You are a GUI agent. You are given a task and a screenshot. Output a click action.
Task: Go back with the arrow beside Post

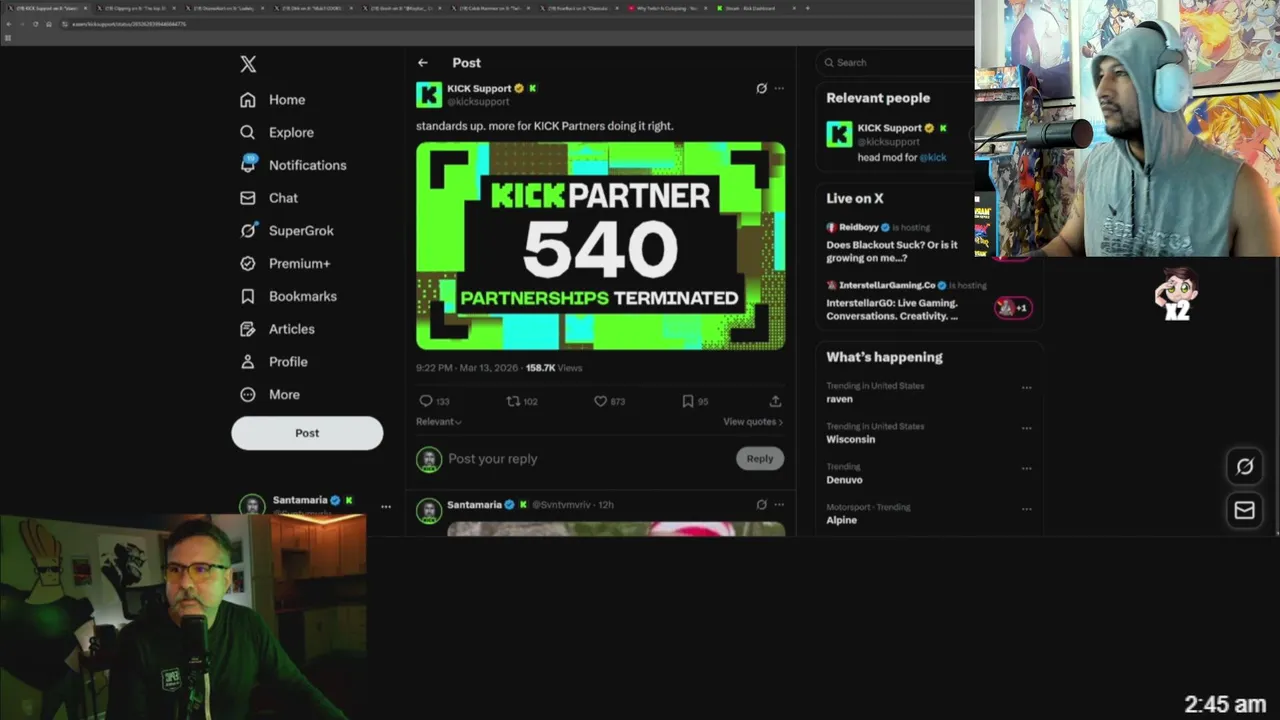[x=423, y=62]
